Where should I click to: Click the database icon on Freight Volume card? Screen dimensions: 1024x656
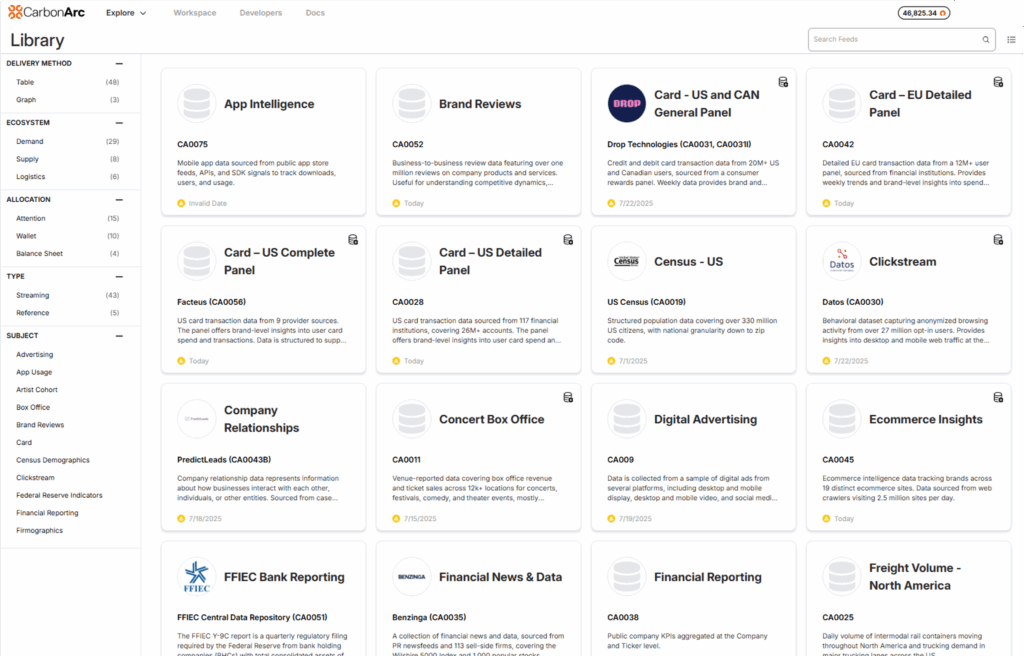841,576
